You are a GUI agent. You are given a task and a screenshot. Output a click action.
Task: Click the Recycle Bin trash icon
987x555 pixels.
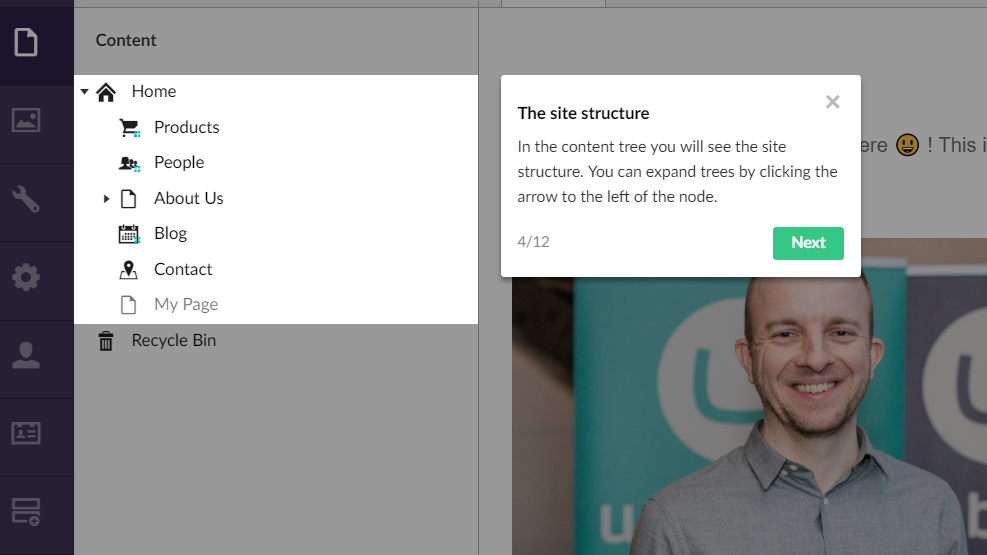(106, 341)
